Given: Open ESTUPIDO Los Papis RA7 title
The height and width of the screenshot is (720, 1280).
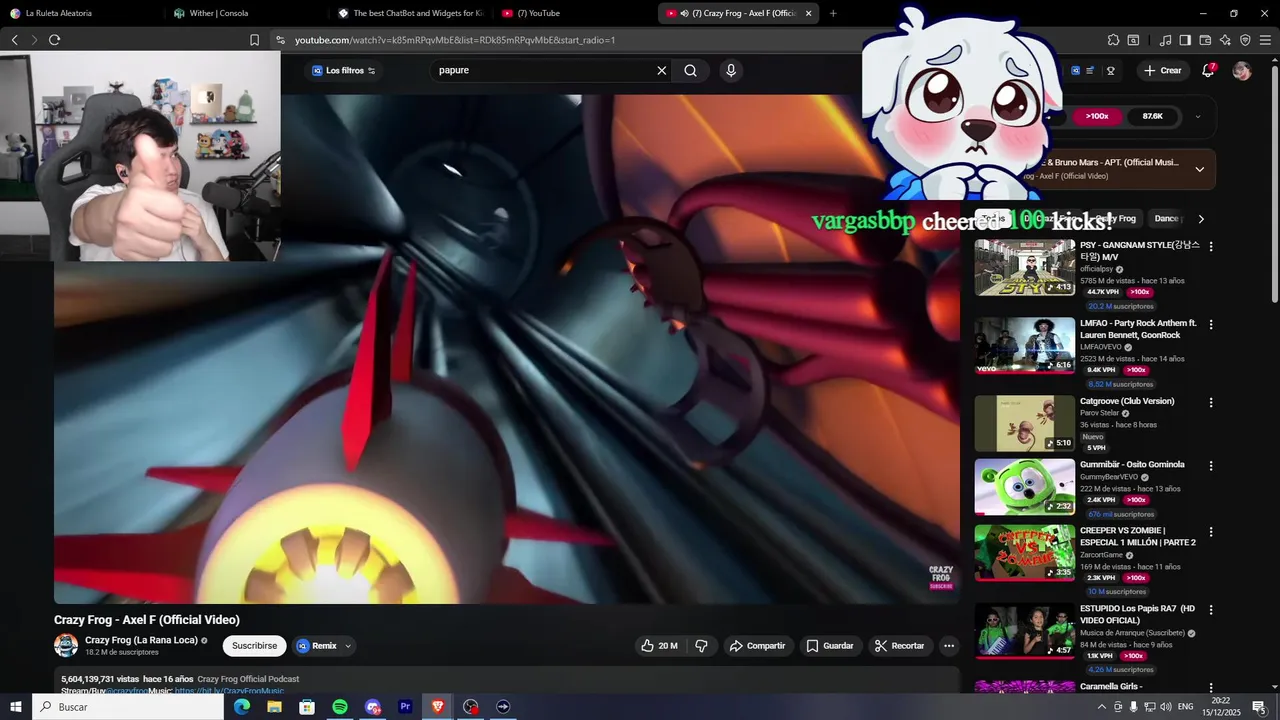Looking at the screenshot, I should (1137, 614).
